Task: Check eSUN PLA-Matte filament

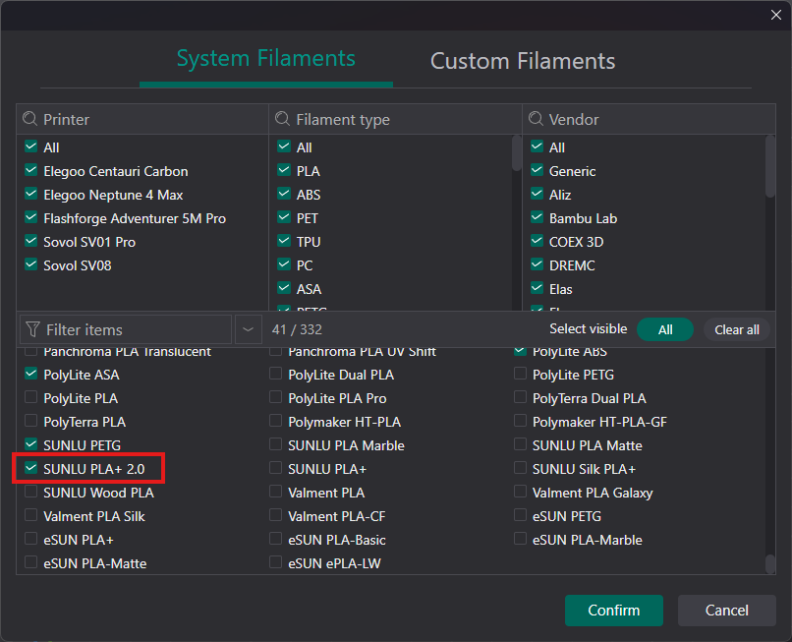Action: coord(31,563)
